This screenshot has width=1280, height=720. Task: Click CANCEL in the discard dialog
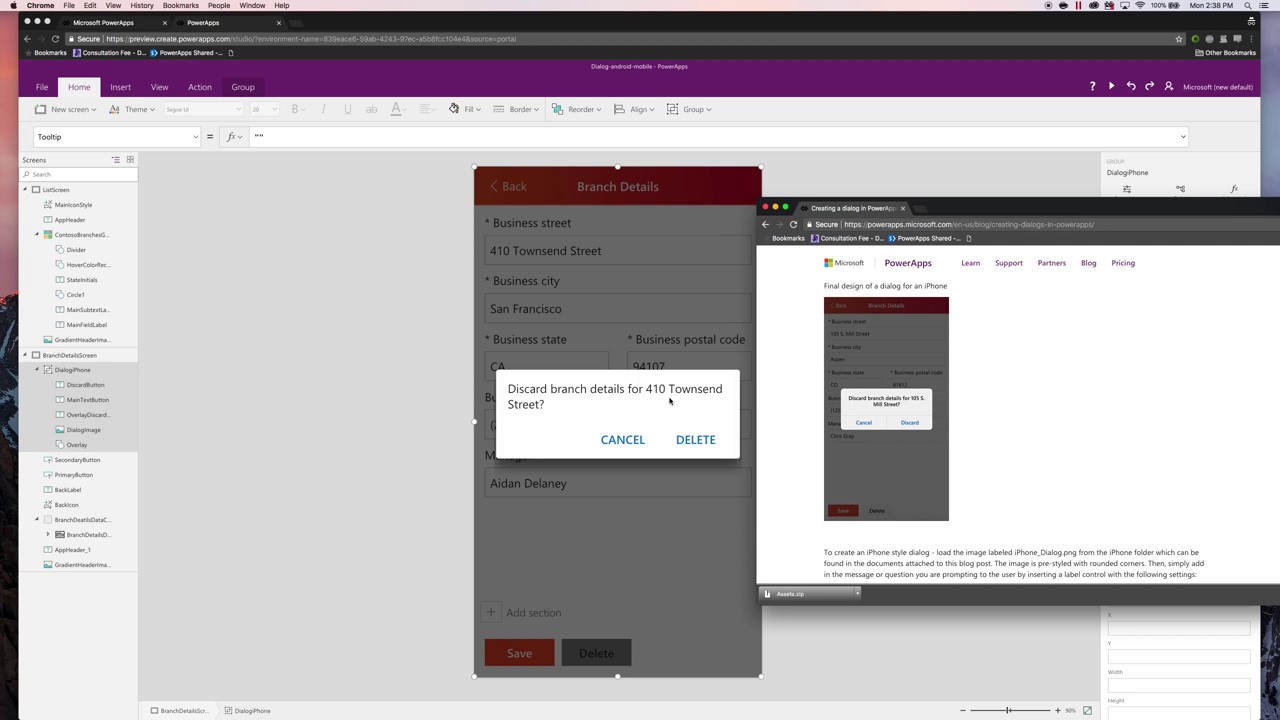coord(622,440)
